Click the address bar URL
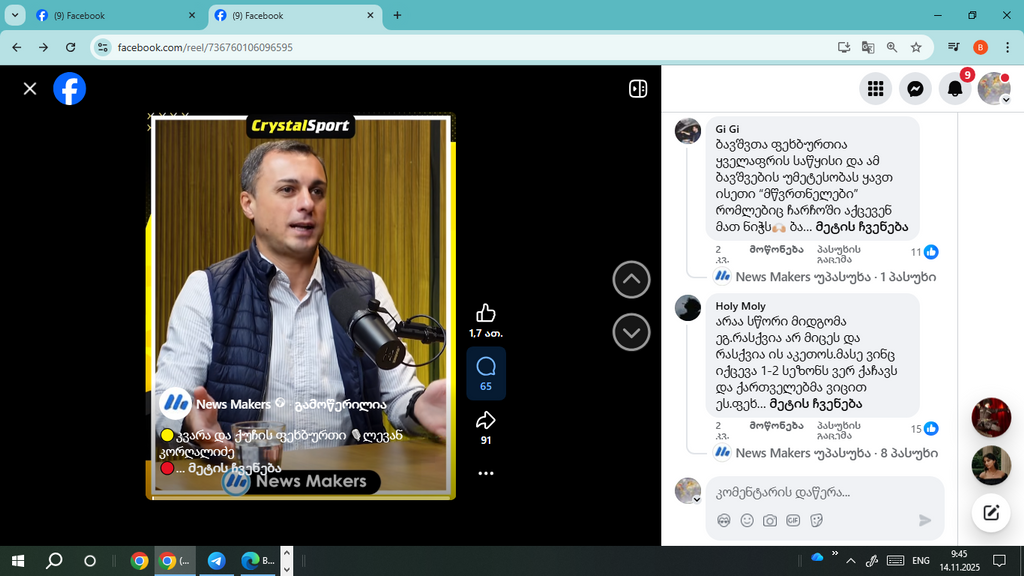This screenshot has height=576, width=1024. pos(205,47)
